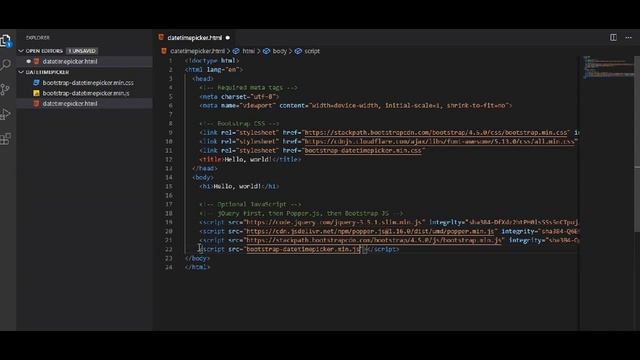Click the Split Editor icon
This screenshot has width=640, height=360.
pyautogui.click(x=613, y=38)
